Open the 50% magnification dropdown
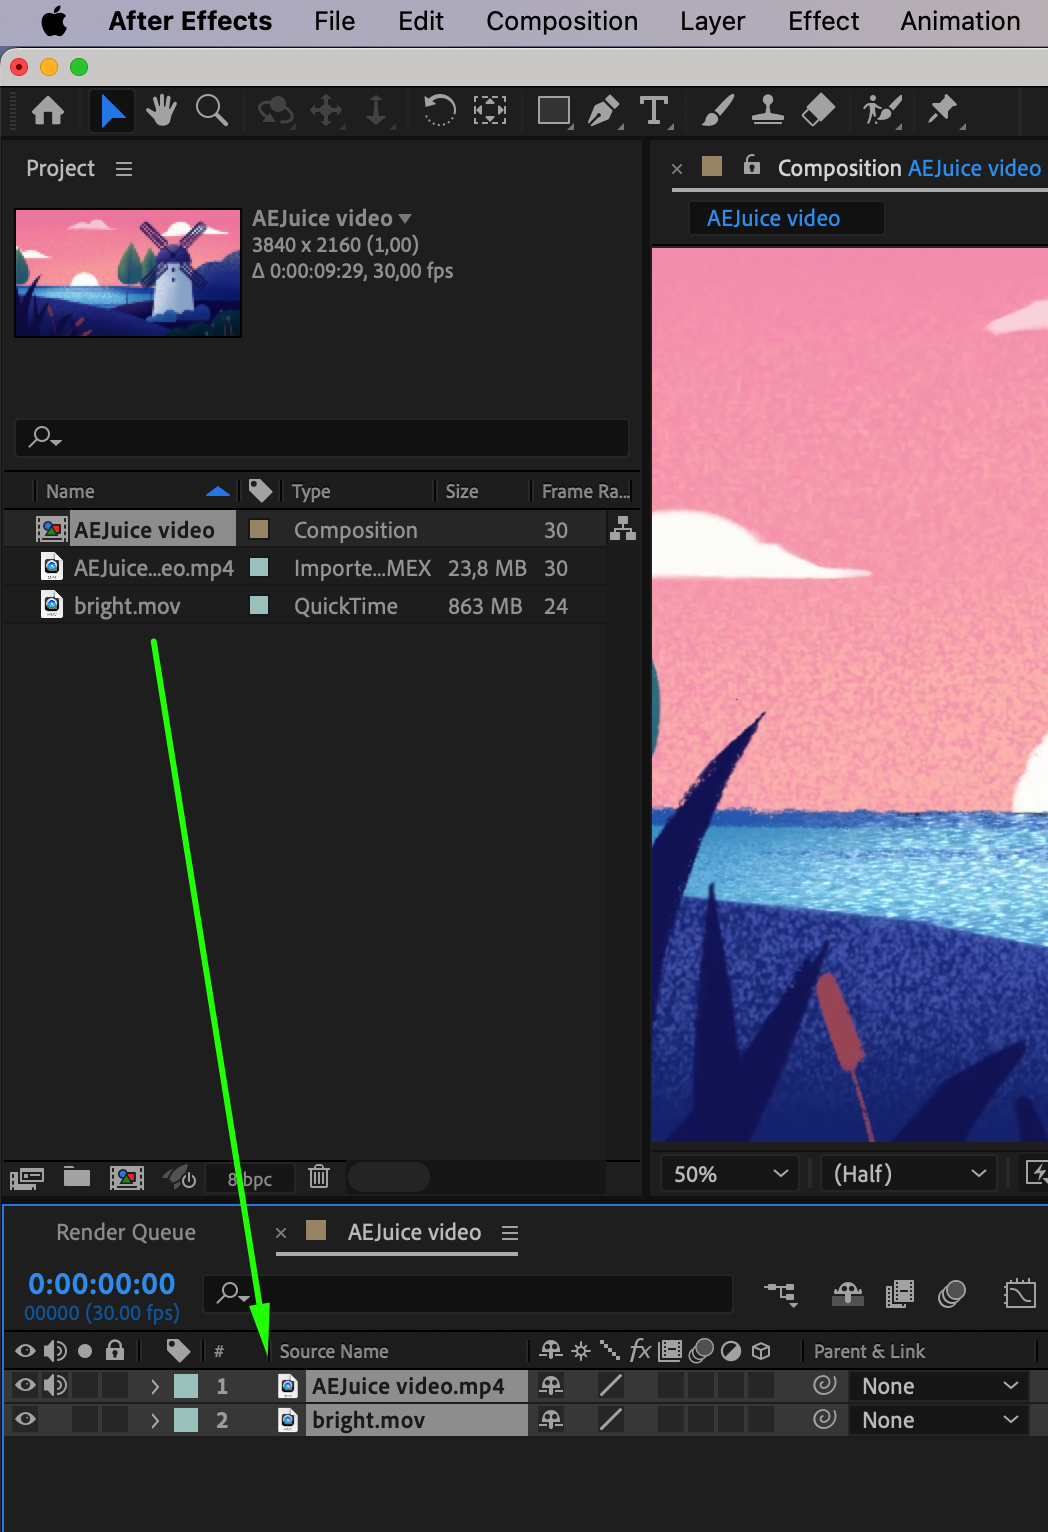1048x1532 pixels. click(730, 1173)
